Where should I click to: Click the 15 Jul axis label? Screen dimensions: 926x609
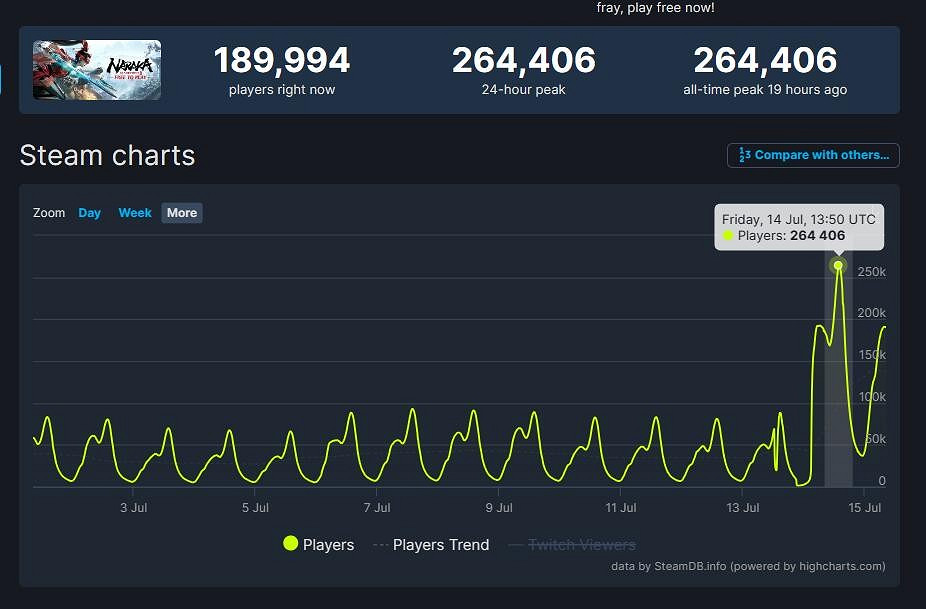pos(864,507)
